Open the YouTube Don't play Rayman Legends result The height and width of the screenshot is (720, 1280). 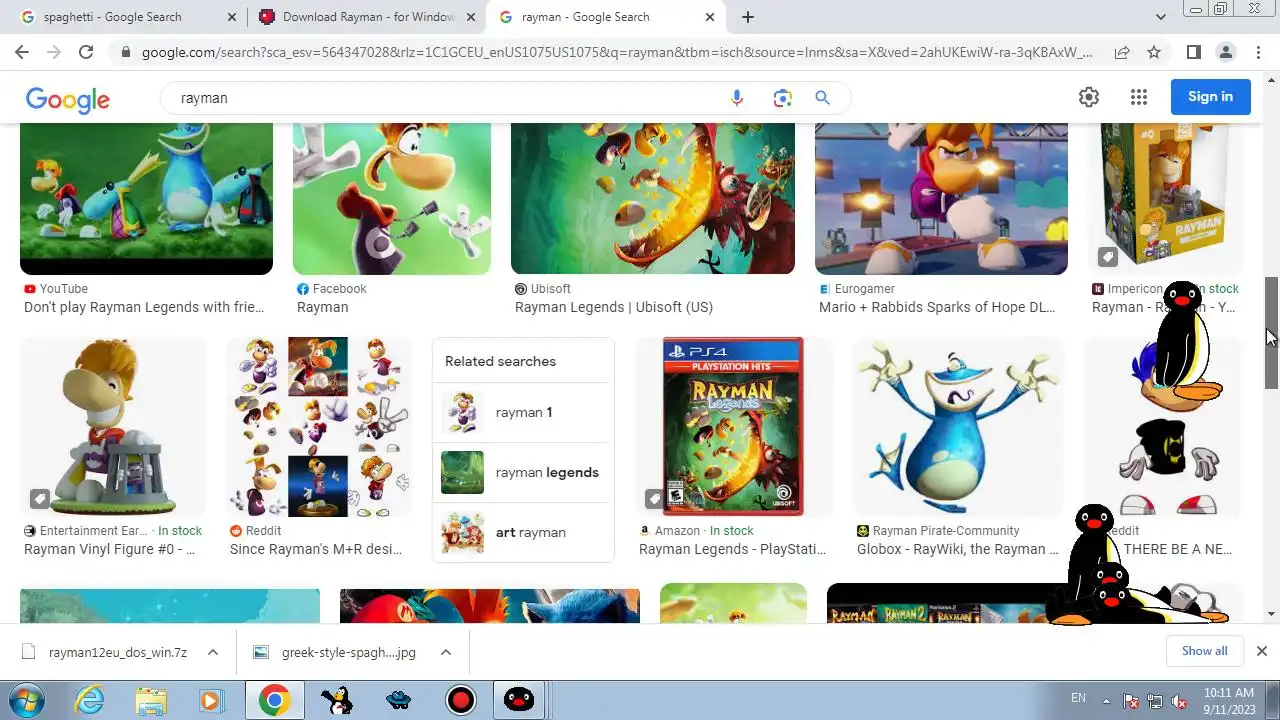click(144, 307)
